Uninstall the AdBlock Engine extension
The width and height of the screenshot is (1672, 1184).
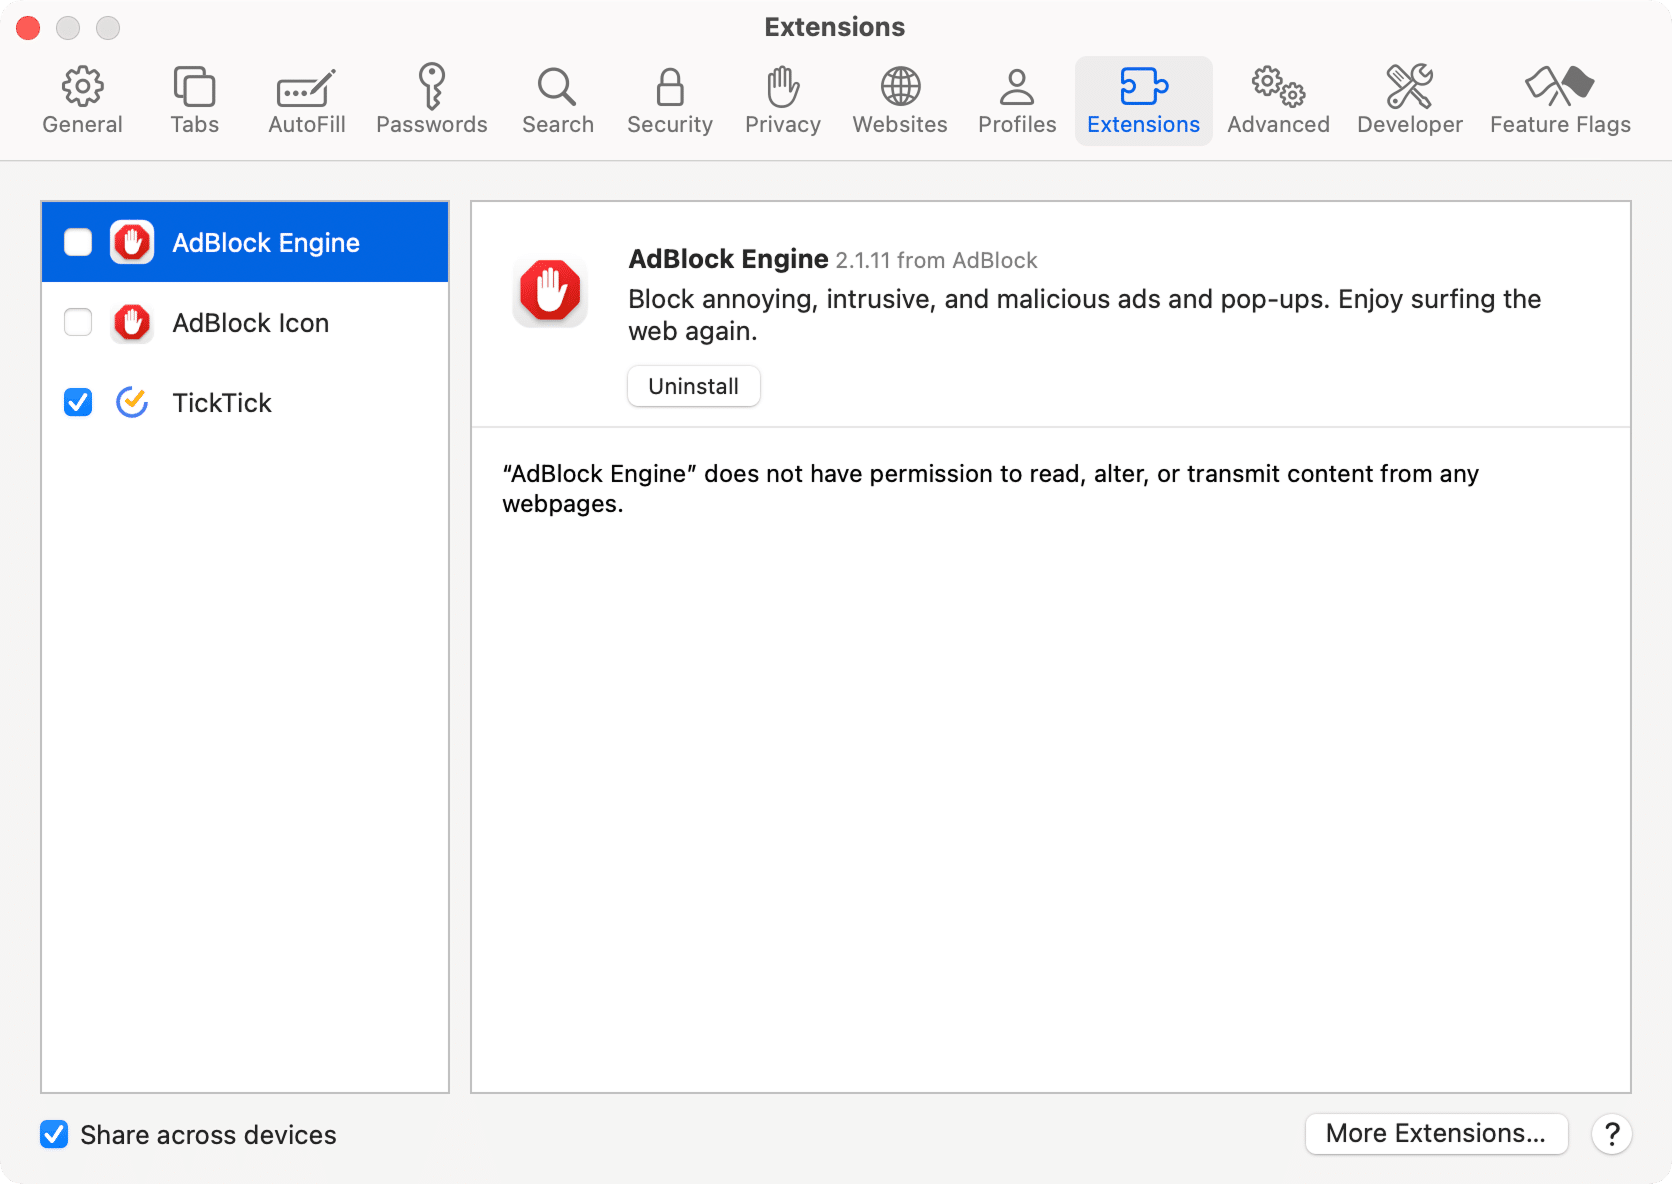pos(693,386)
